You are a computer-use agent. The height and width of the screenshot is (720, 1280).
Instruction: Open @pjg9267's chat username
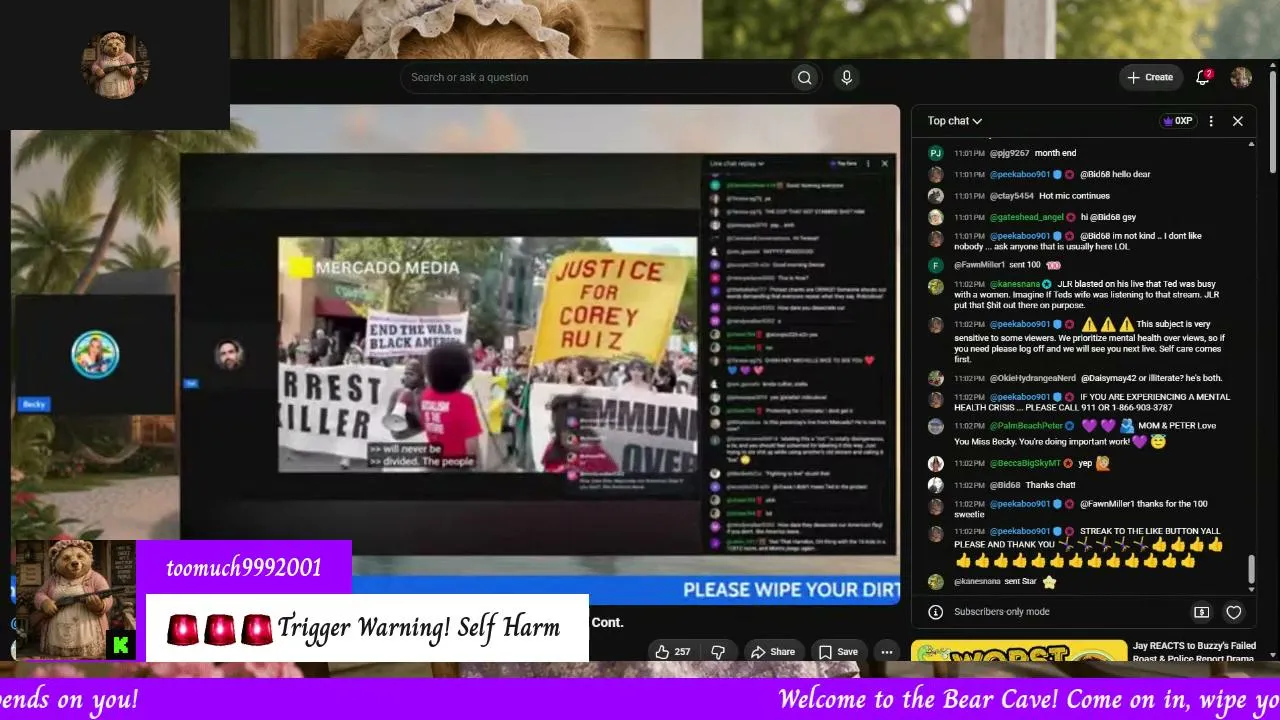click(1009, 153)
